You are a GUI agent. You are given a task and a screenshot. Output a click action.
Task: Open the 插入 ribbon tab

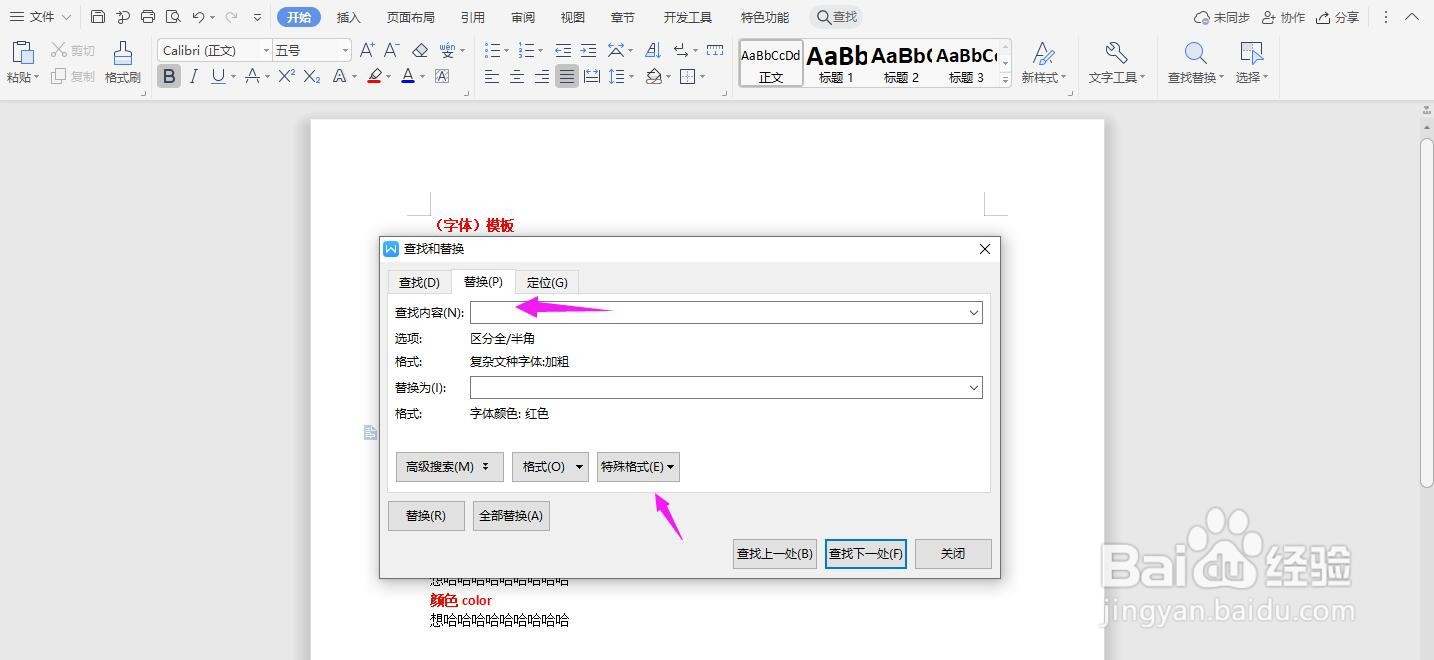[x=349, y=17]
